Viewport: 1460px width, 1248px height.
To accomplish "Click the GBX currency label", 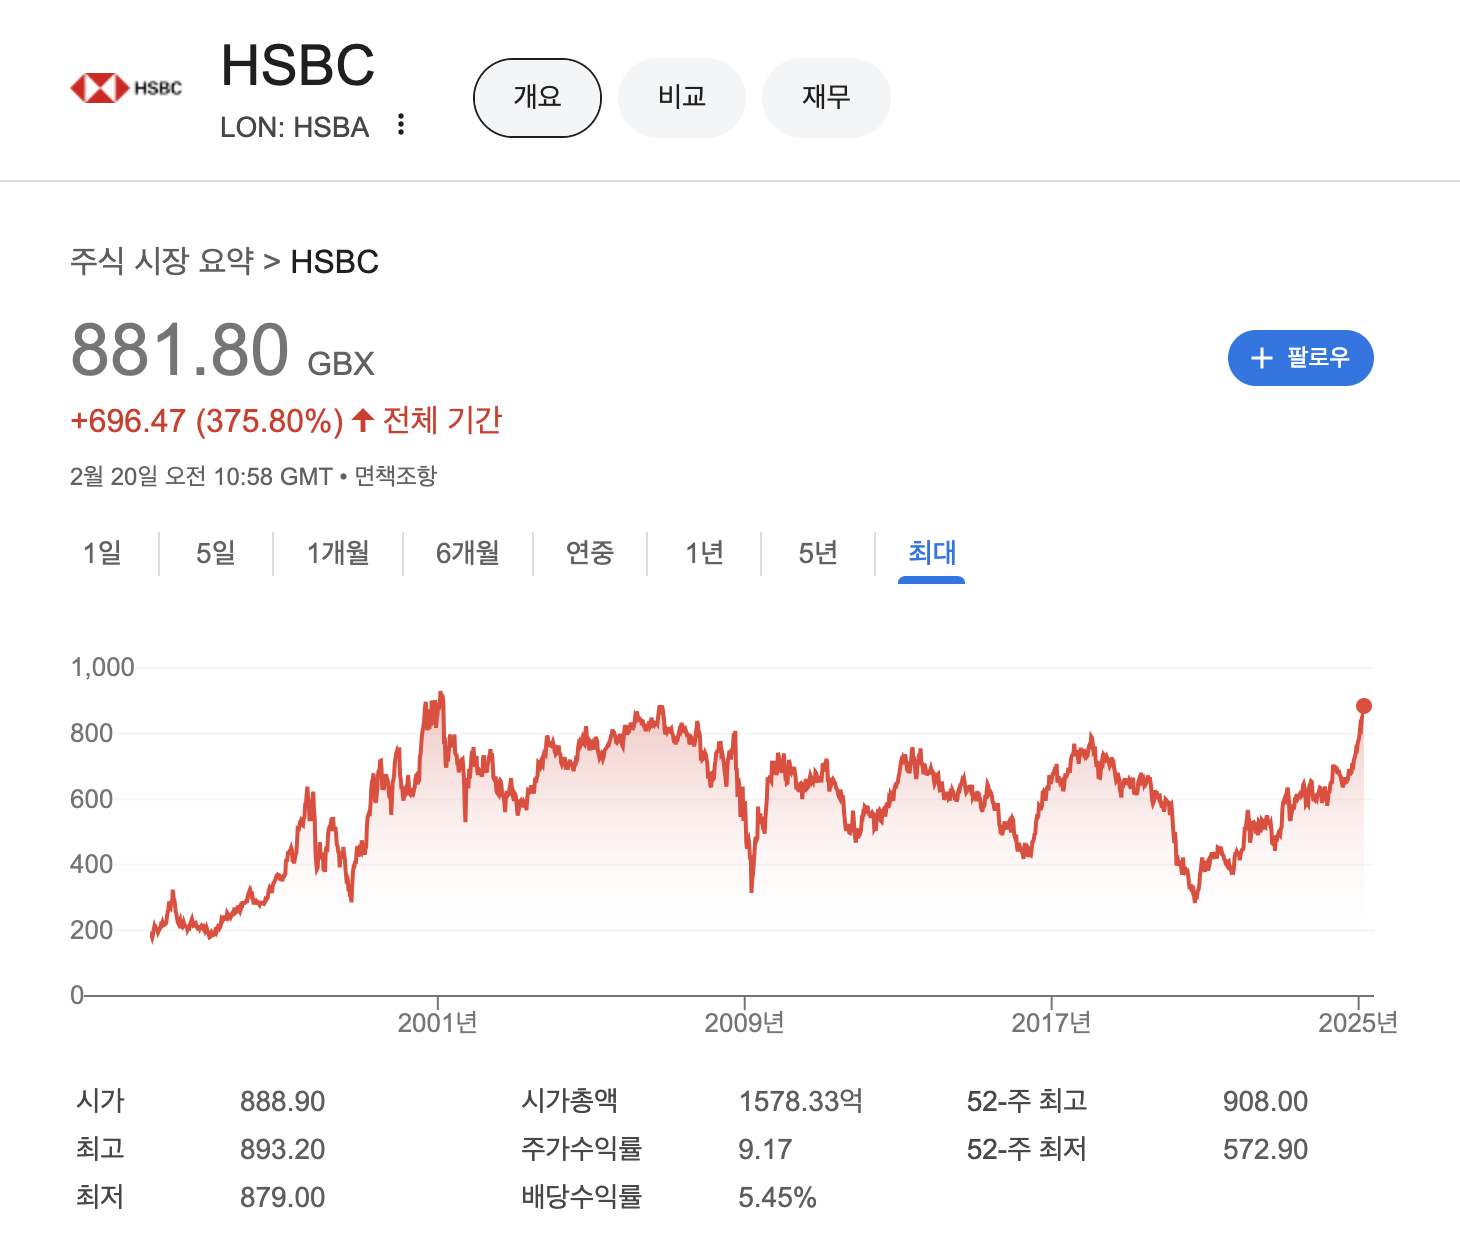I will [341, 363].
